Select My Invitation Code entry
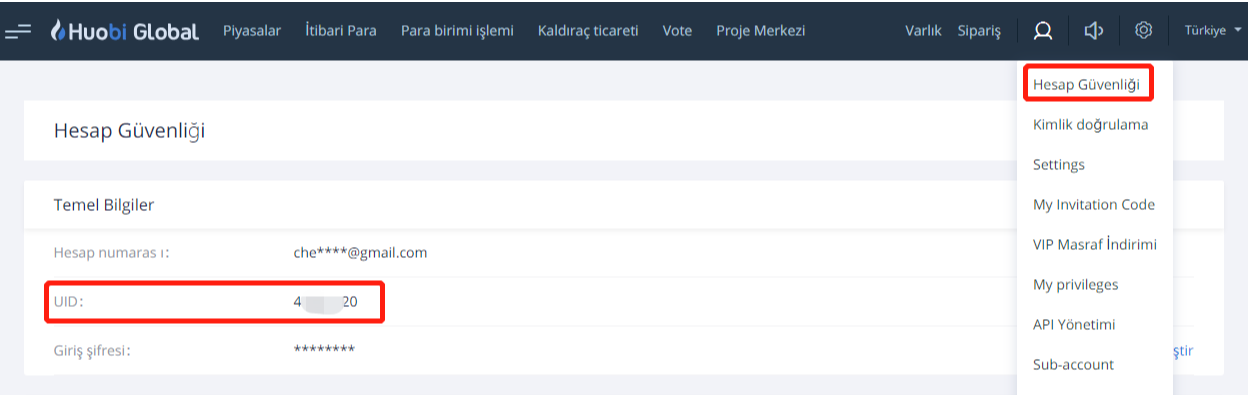1248x395 pixels. coord(1094,204)
